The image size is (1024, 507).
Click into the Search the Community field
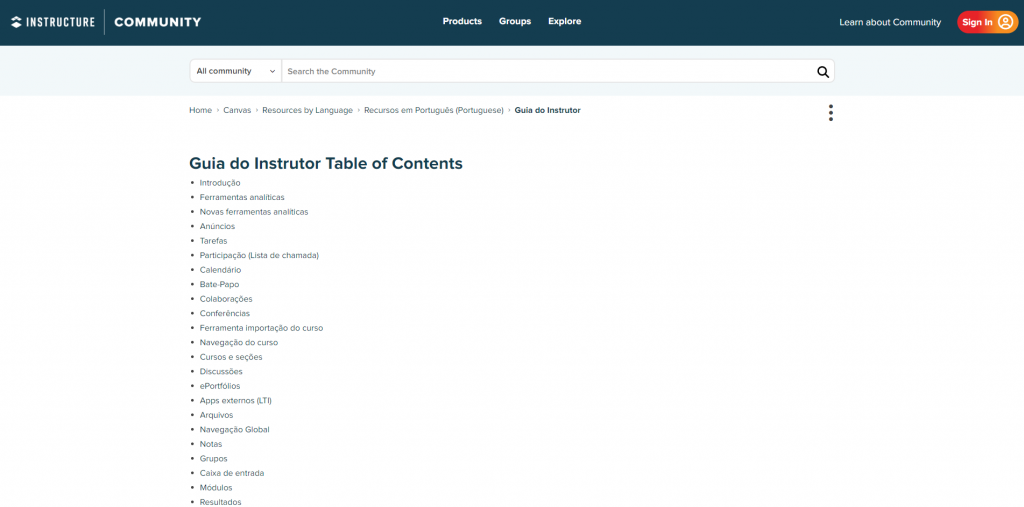[x=545, y=72]
